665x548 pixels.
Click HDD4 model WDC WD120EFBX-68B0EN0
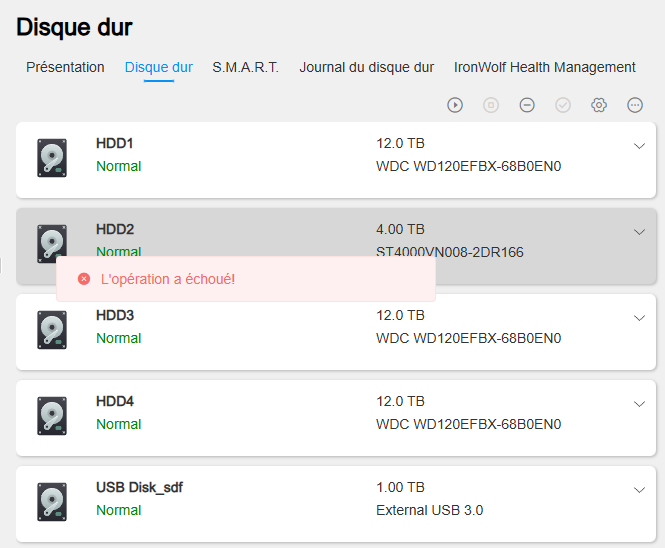pyautogui.click(x=469, y=424)
